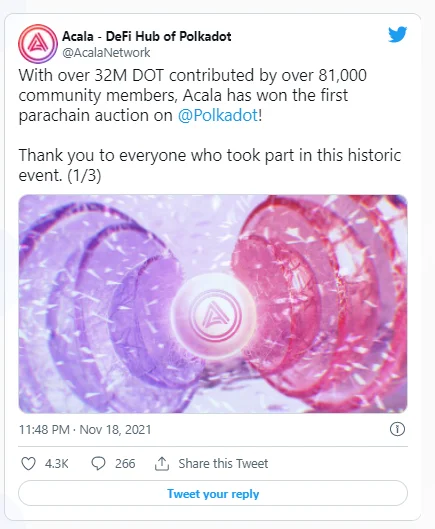Select the Share this Tweet text
This screenshot has height=529, width=435.
tap(223, 464)
